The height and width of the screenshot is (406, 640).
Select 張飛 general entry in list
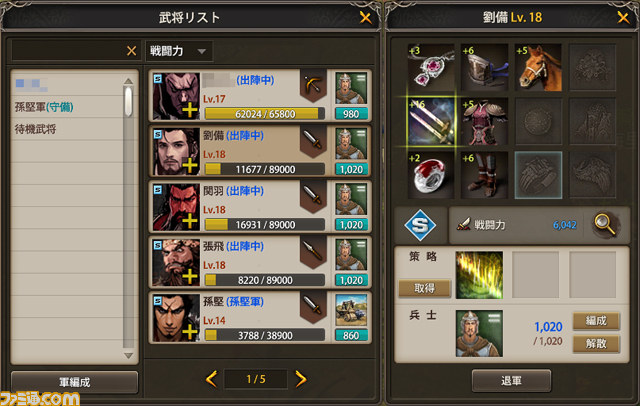click(260, 262)
